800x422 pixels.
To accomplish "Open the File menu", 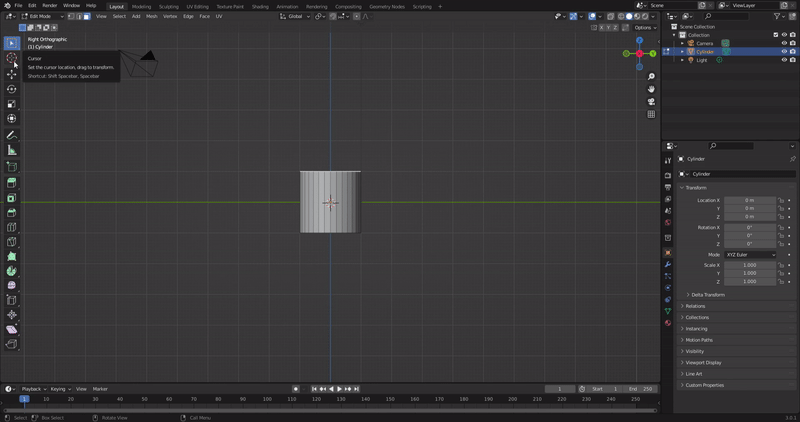I will (18, 5).
